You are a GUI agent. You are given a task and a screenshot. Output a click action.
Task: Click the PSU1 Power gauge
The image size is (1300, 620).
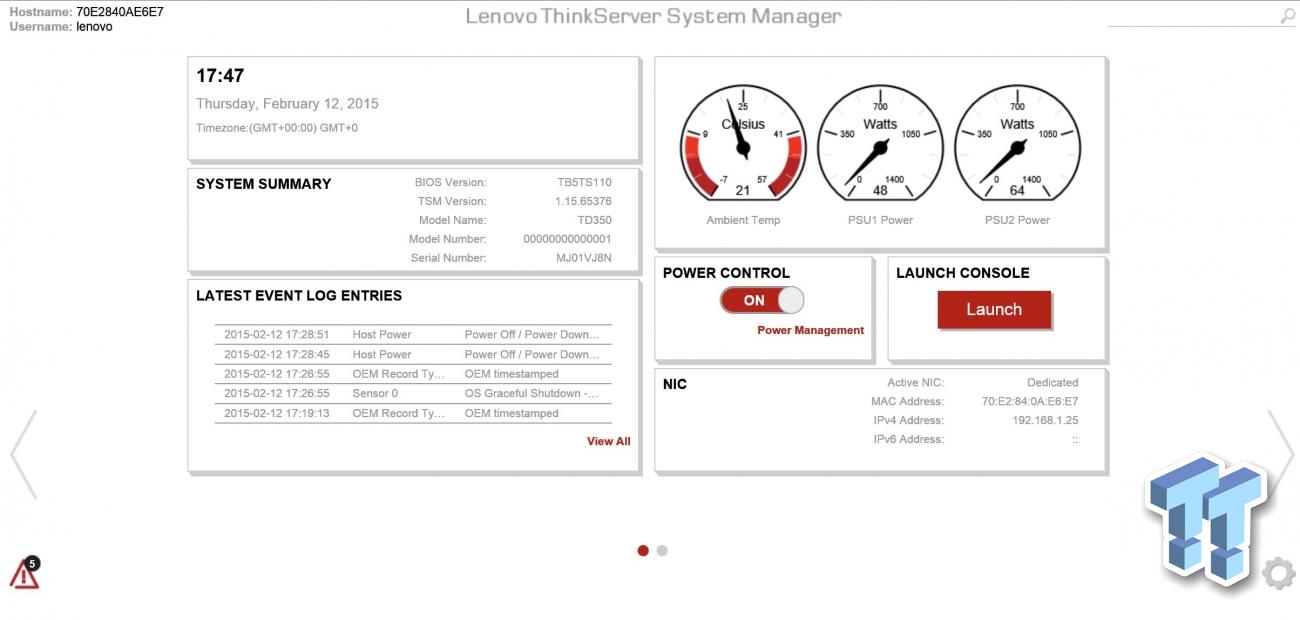880,145
